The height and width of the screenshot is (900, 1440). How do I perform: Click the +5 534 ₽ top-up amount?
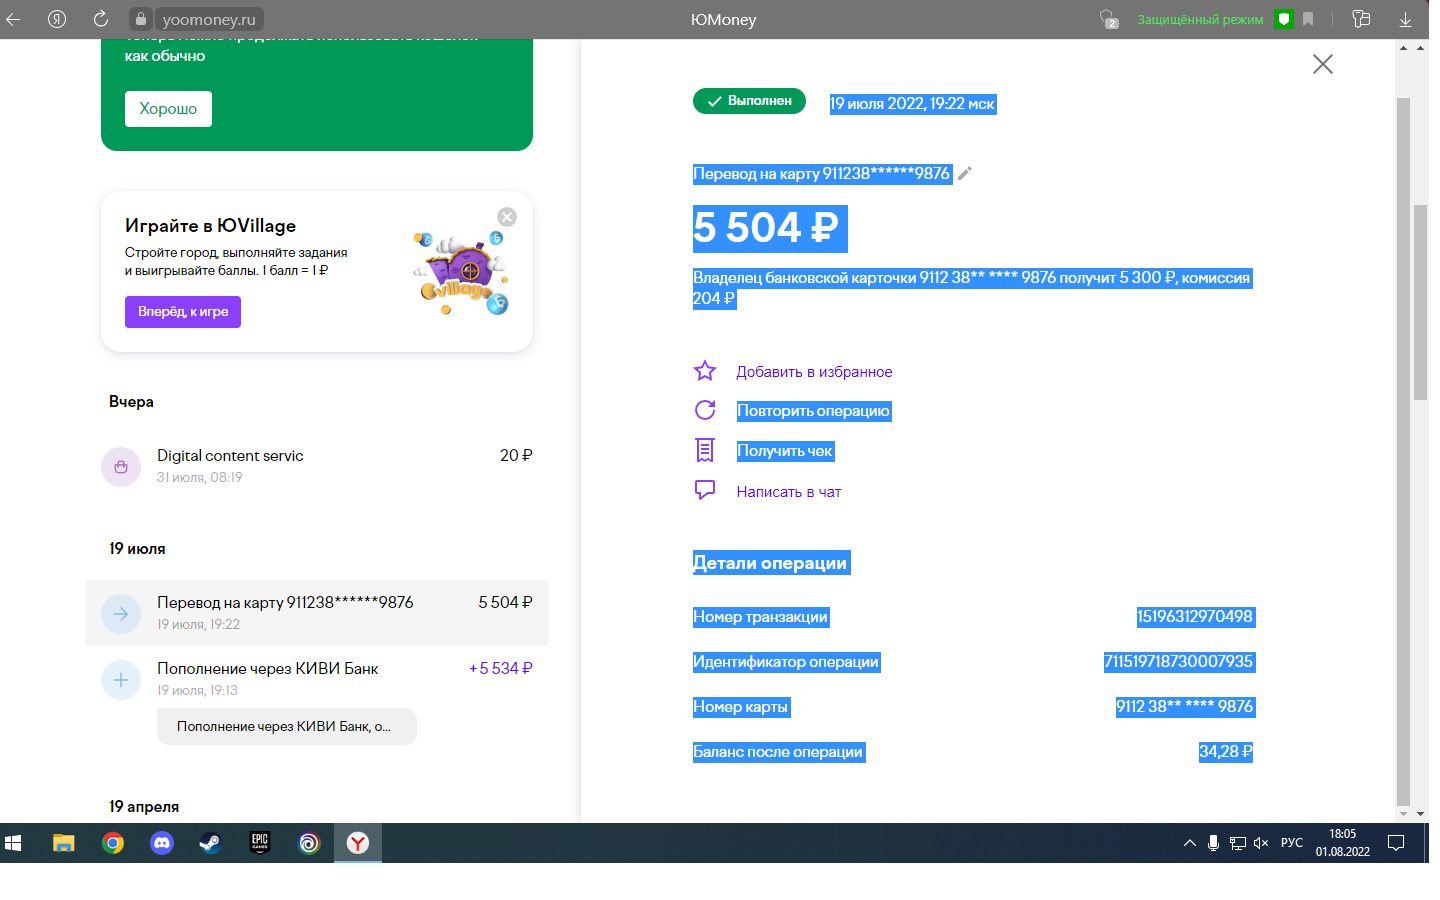pos(501,668)
